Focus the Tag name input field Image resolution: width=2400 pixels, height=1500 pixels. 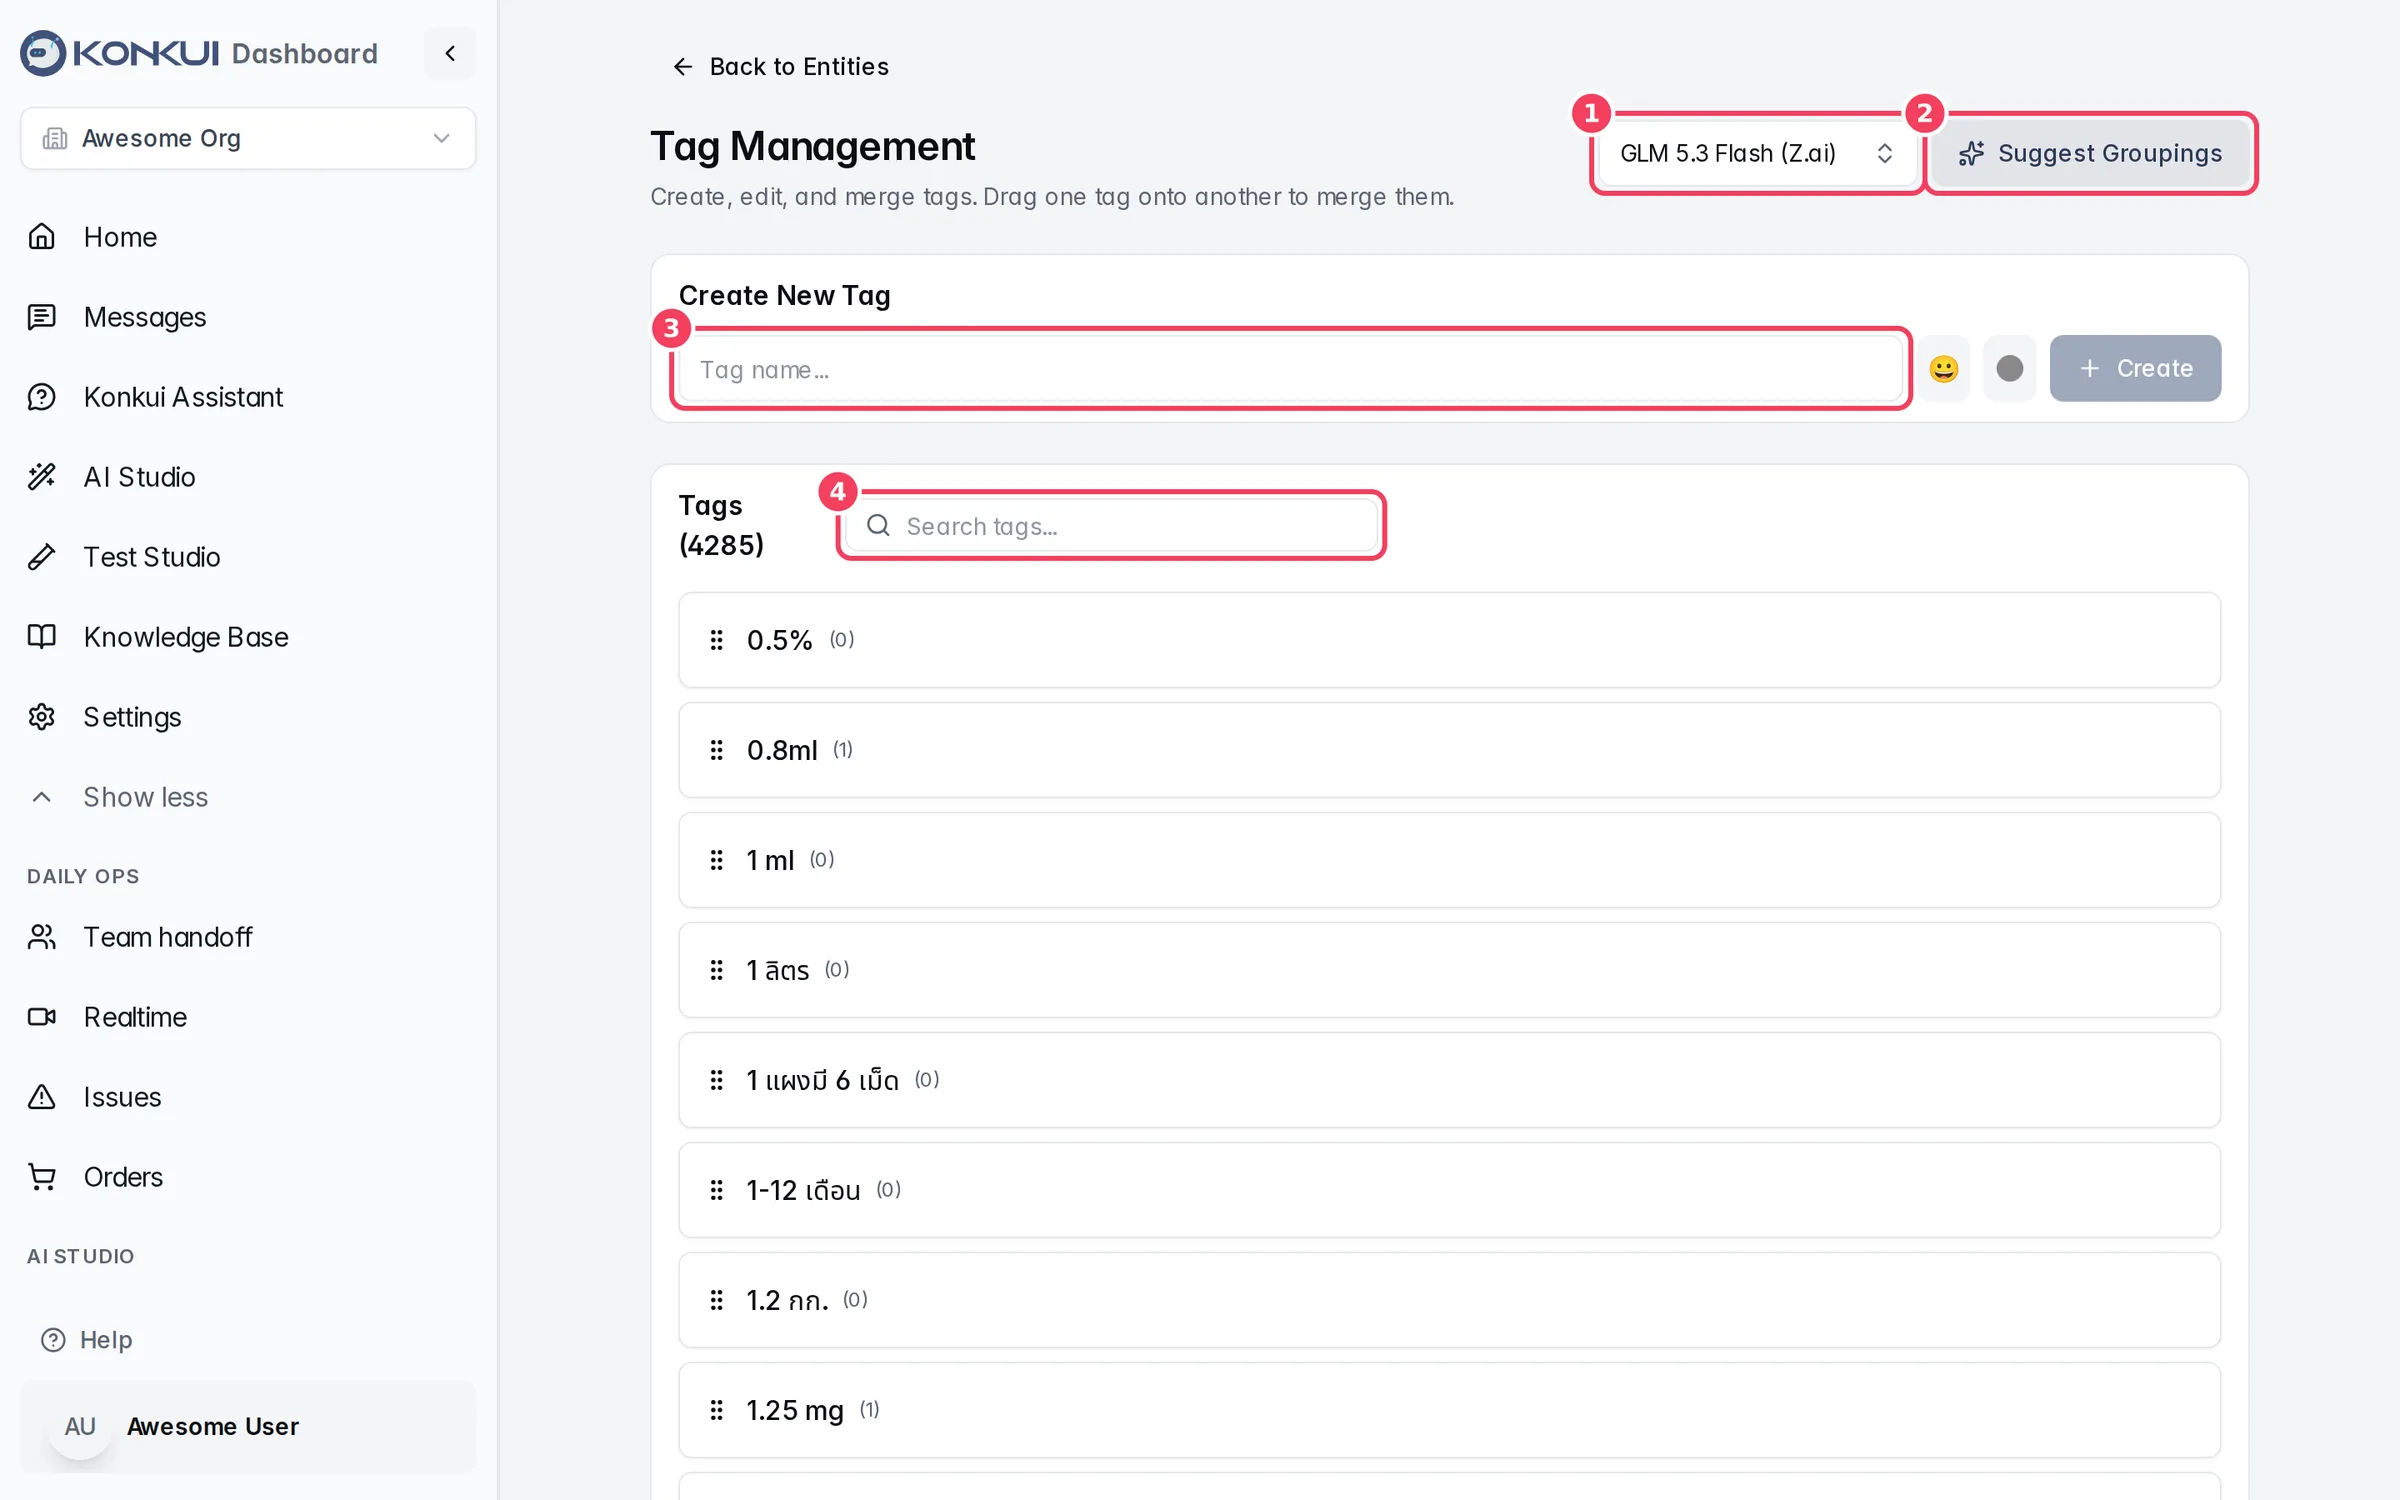1290,369
